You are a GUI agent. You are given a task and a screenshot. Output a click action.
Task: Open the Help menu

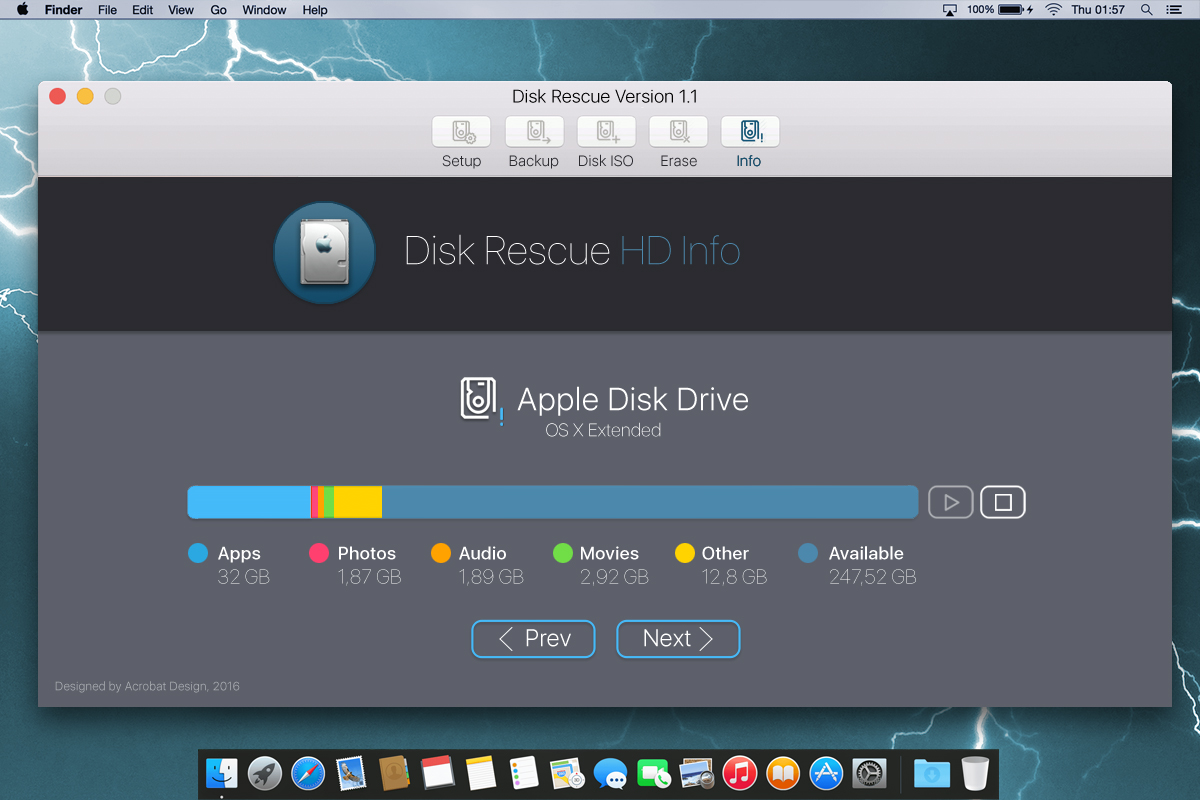coord(315,10)
